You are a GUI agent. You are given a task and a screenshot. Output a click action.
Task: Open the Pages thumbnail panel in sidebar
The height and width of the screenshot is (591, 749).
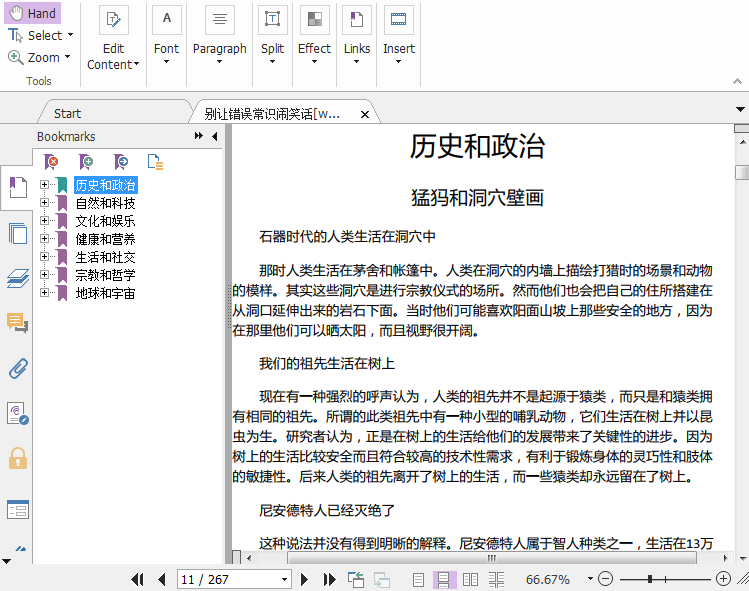click(x=17, y=234)
